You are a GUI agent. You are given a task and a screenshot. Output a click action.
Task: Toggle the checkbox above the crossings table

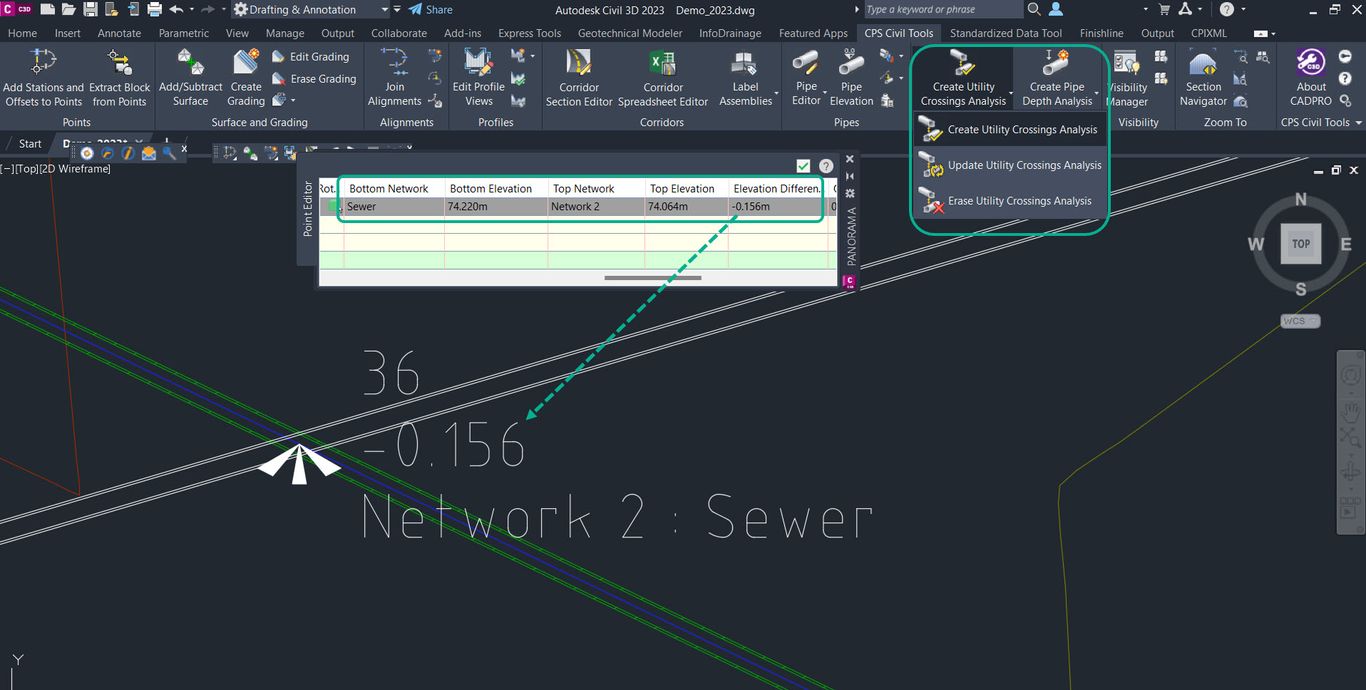tap(803, 166)
